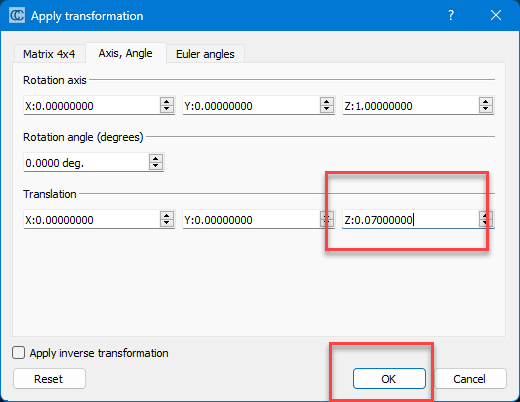Increase rotation angle with up arrow
Image resolution: width=520 pixels, height=402 pixels.
(x=156, y=159)
